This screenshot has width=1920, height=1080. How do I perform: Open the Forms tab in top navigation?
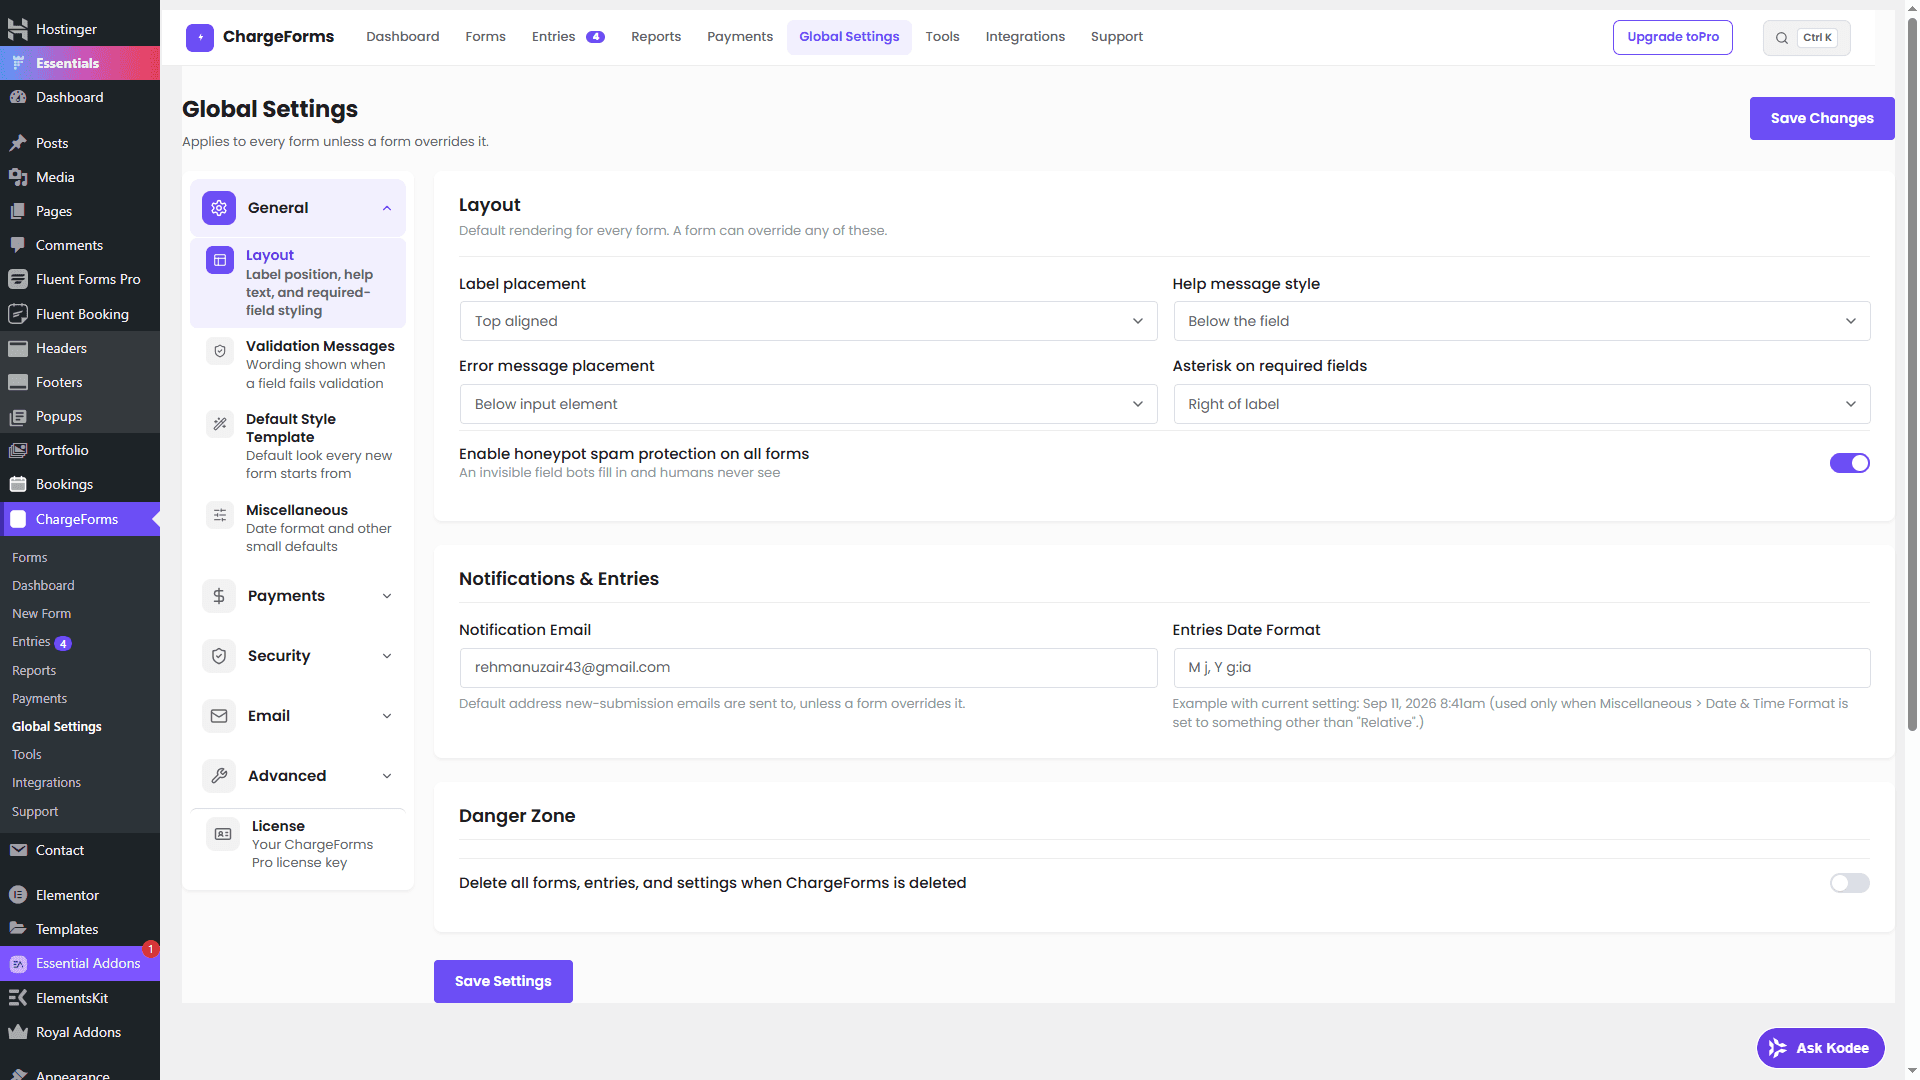click(485, 37)
